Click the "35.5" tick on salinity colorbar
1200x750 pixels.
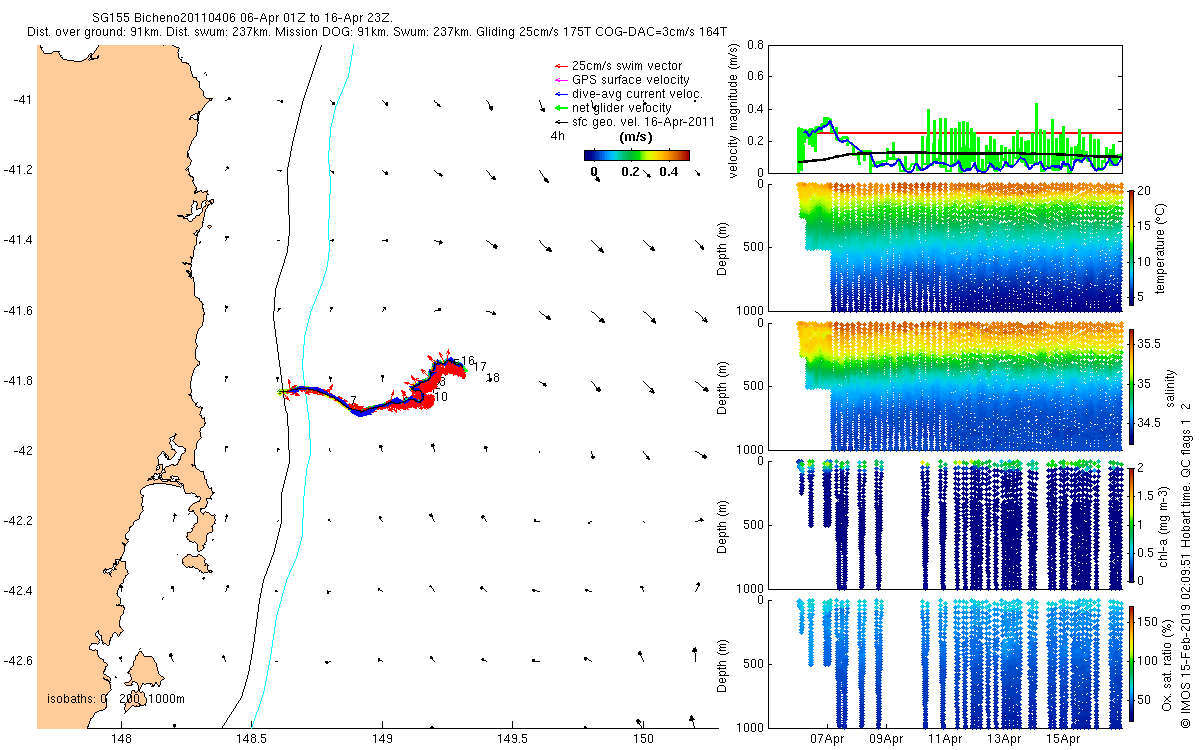click(1149, 343)
